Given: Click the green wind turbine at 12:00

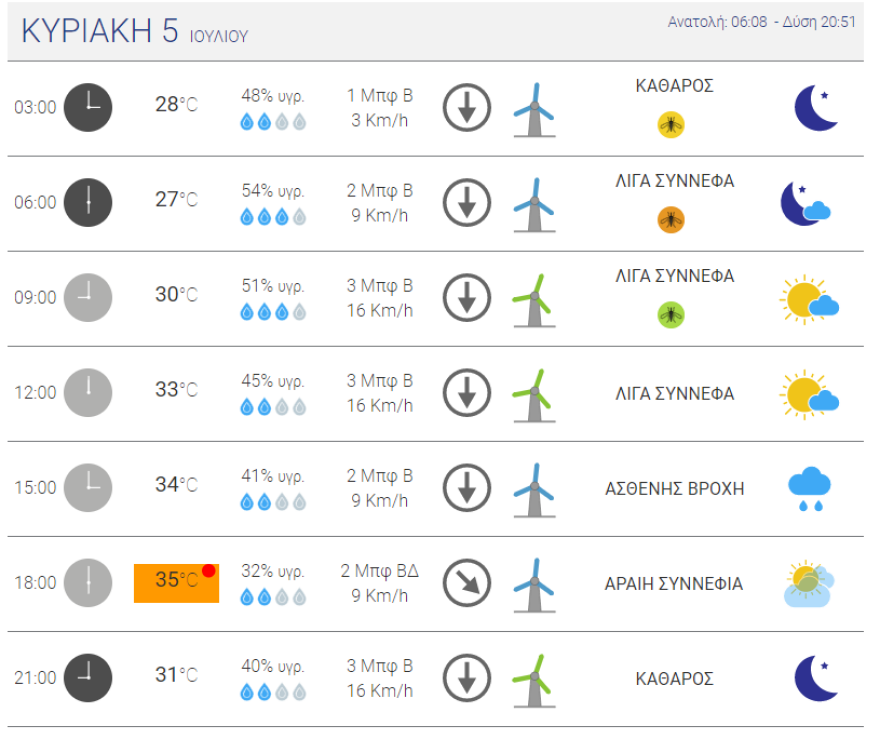Looking at the screenshot, I should tap(534, 394).
